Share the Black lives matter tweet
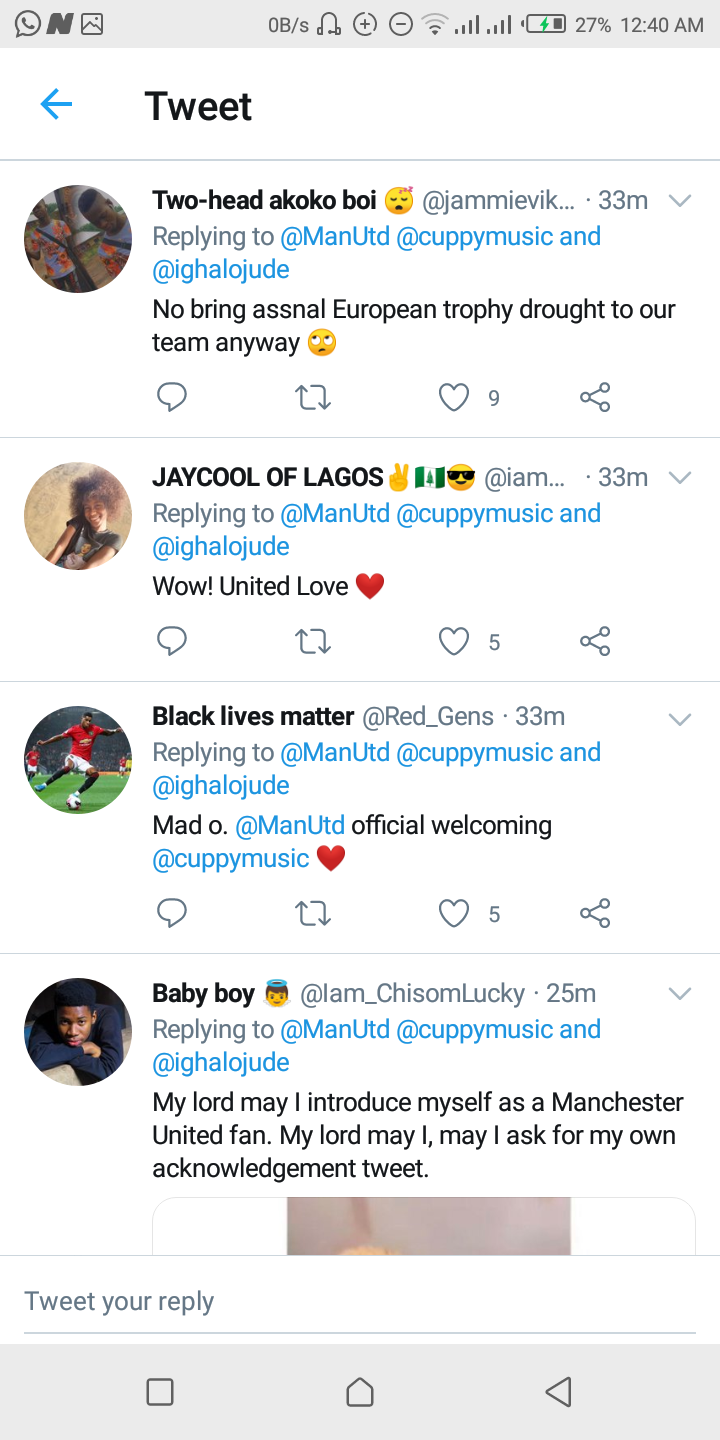 pyautogui.click(x=595, y=913)
